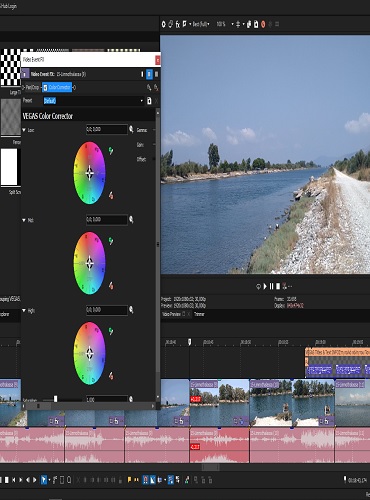Open overlays options icon in preview toolbar
370x500 pixels.
(x=238, y=24)
